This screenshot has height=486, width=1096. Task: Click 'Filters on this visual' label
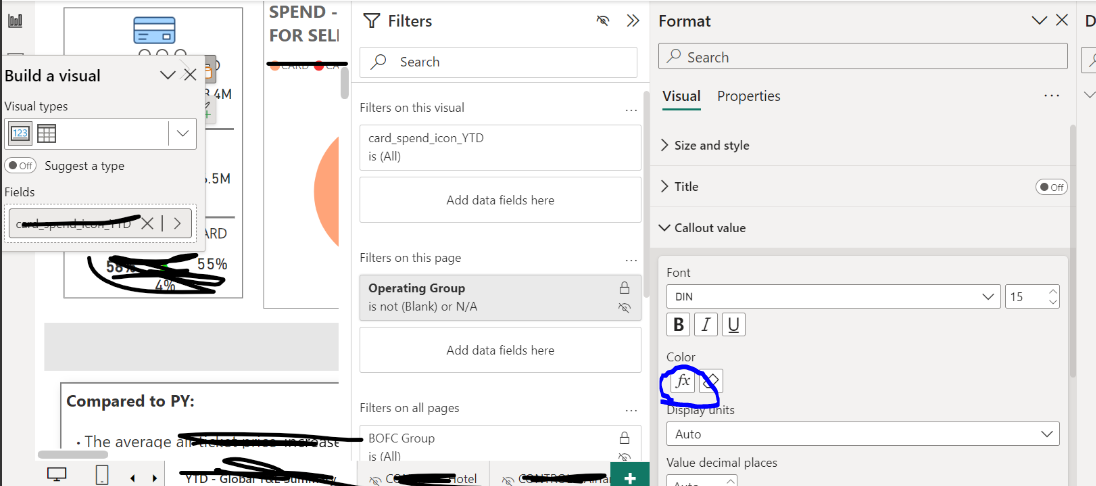click(412, 108)
